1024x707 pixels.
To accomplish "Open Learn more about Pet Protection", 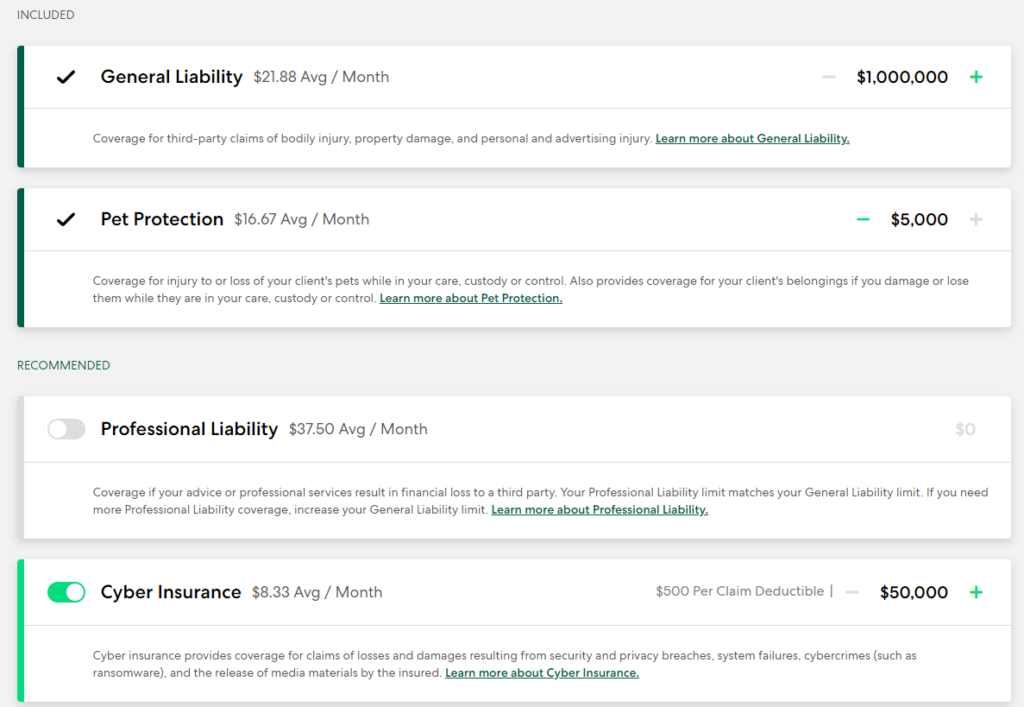I will pos(470,298).
